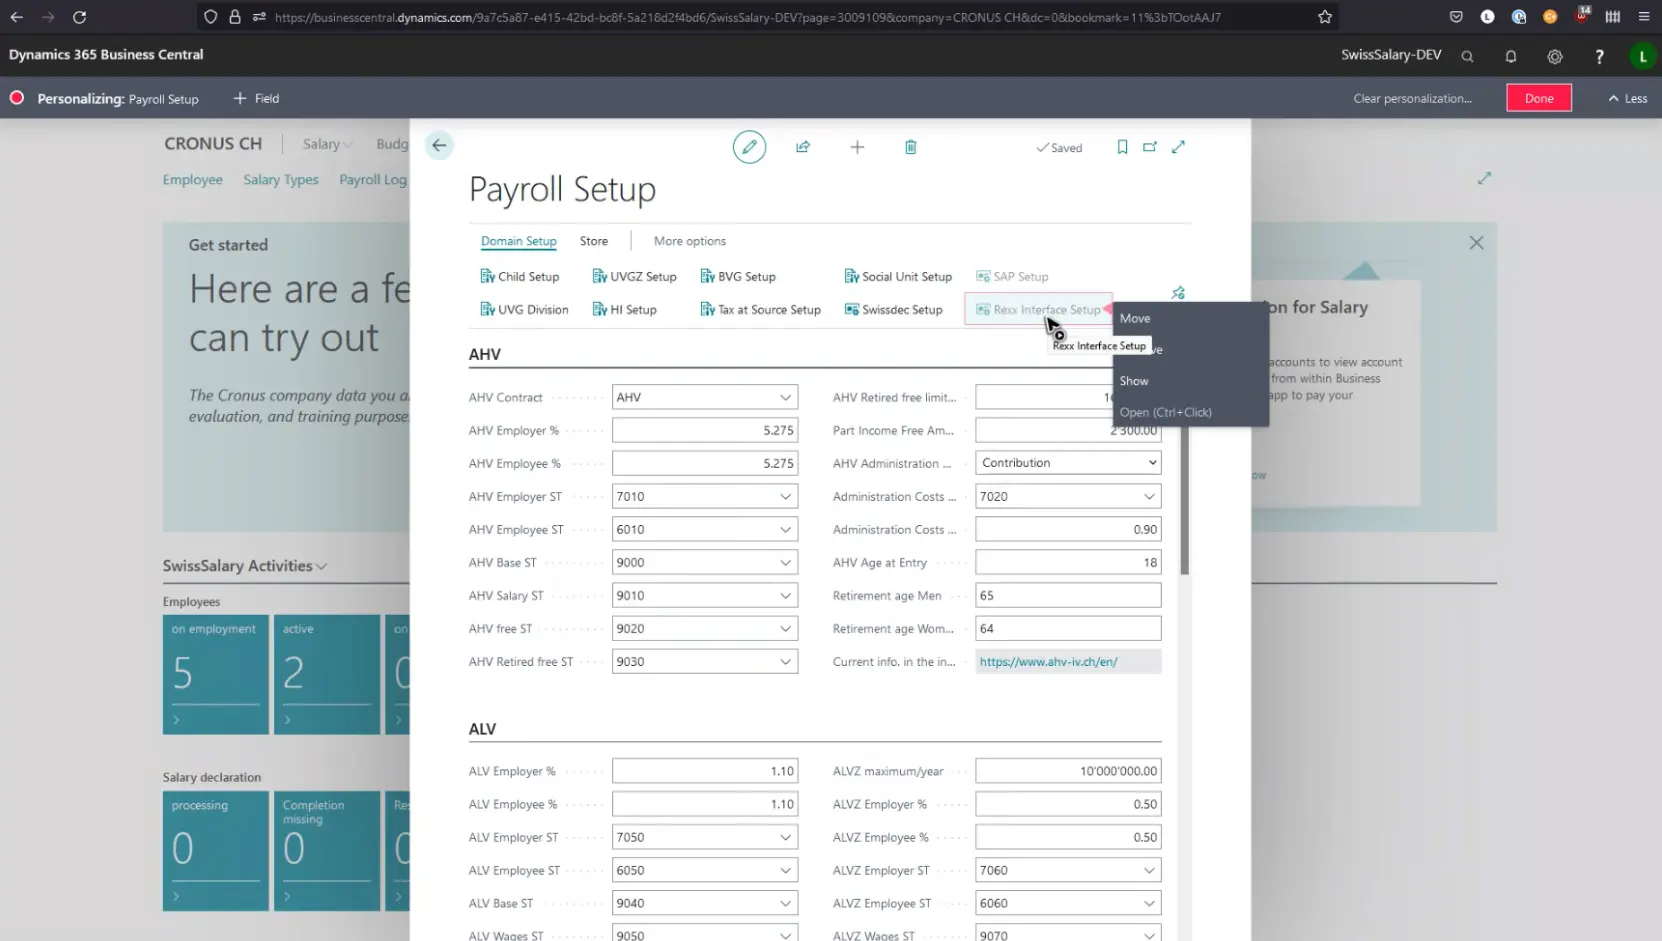Switch to the Store tab

tap(593, 241)
